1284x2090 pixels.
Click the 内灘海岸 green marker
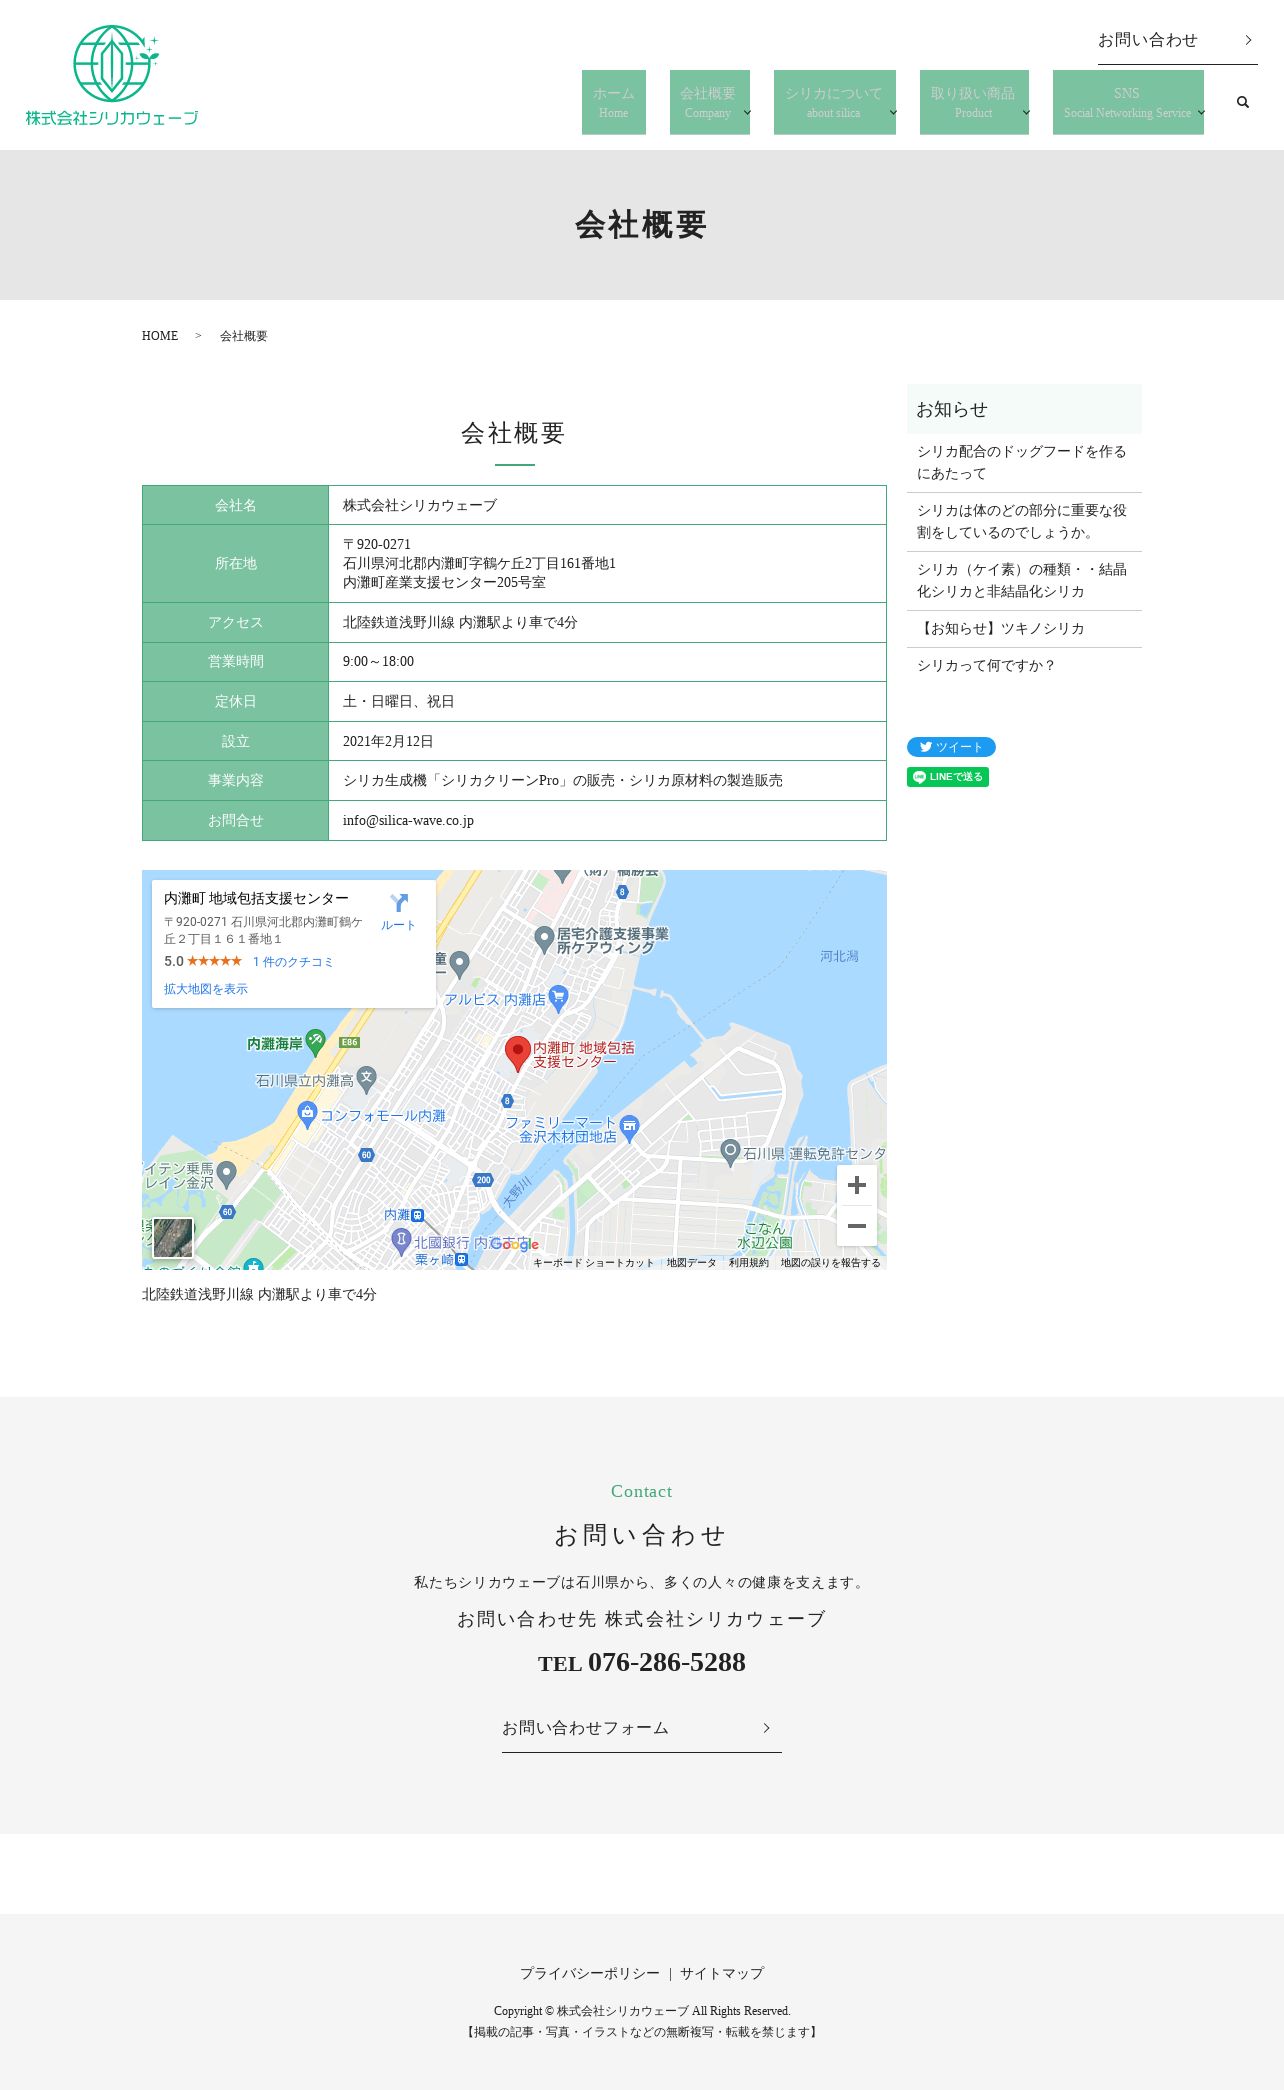[x=315, y=1042]
